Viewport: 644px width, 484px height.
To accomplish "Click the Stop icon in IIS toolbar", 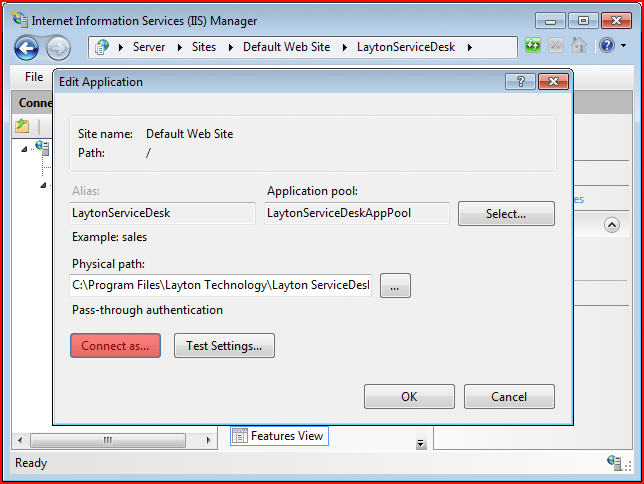I will click(556, 45).
